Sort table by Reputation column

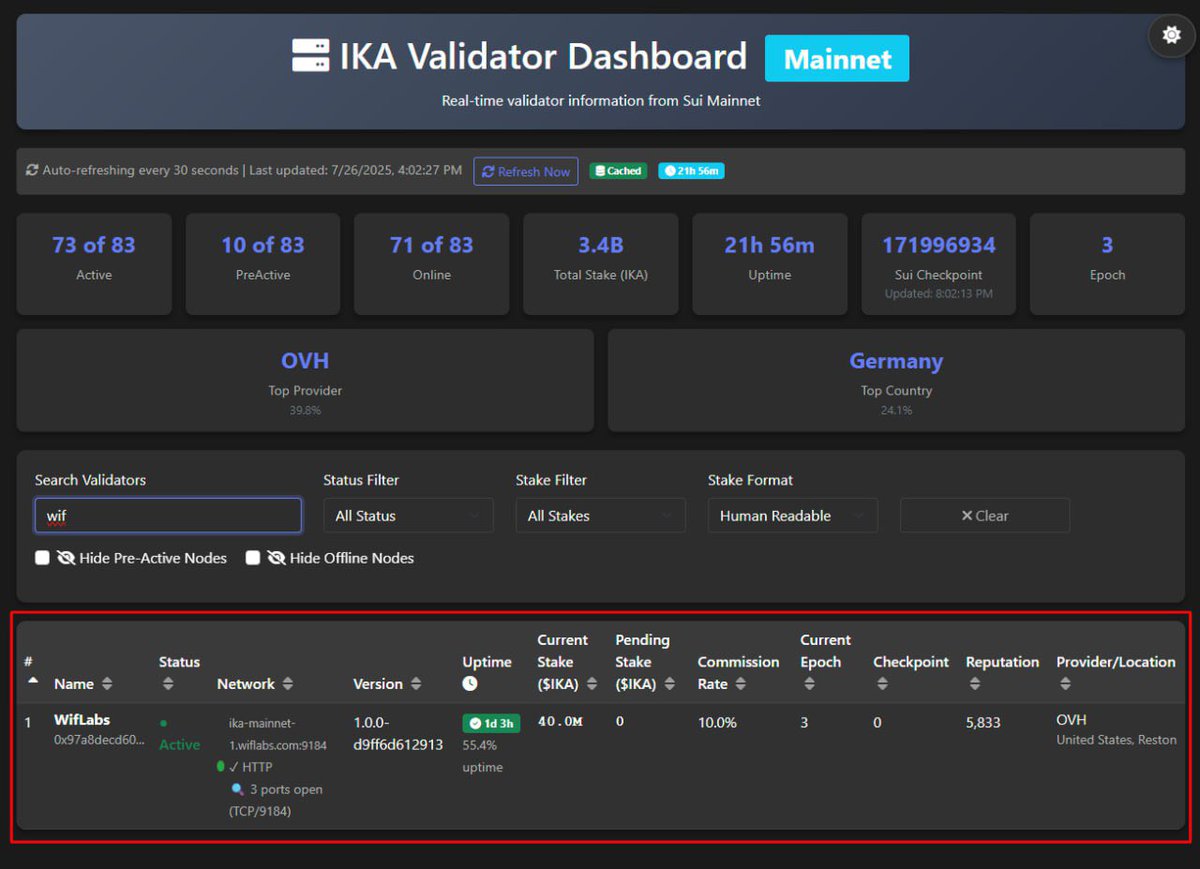974,684
